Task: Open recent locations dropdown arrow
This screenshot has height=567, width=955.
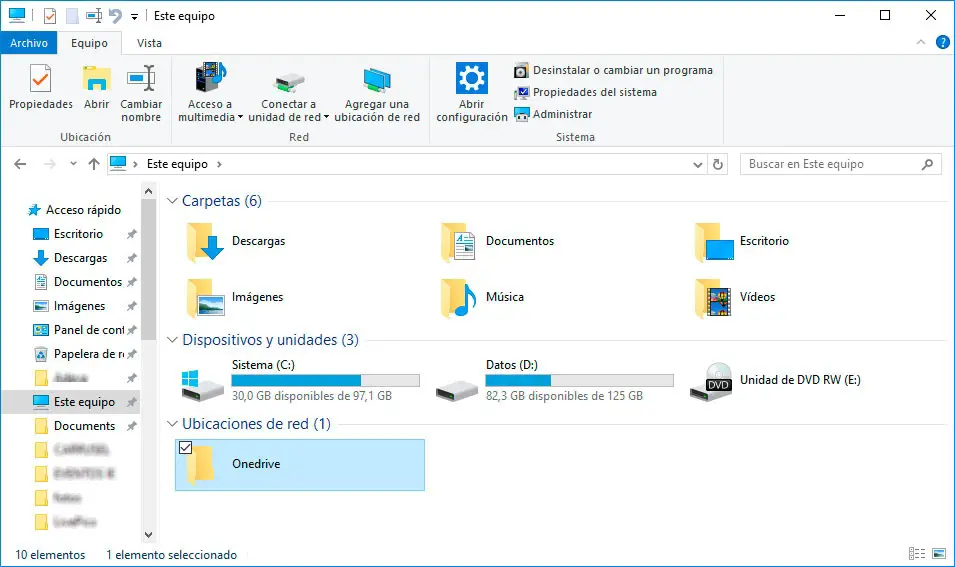Action: point(73,163)
